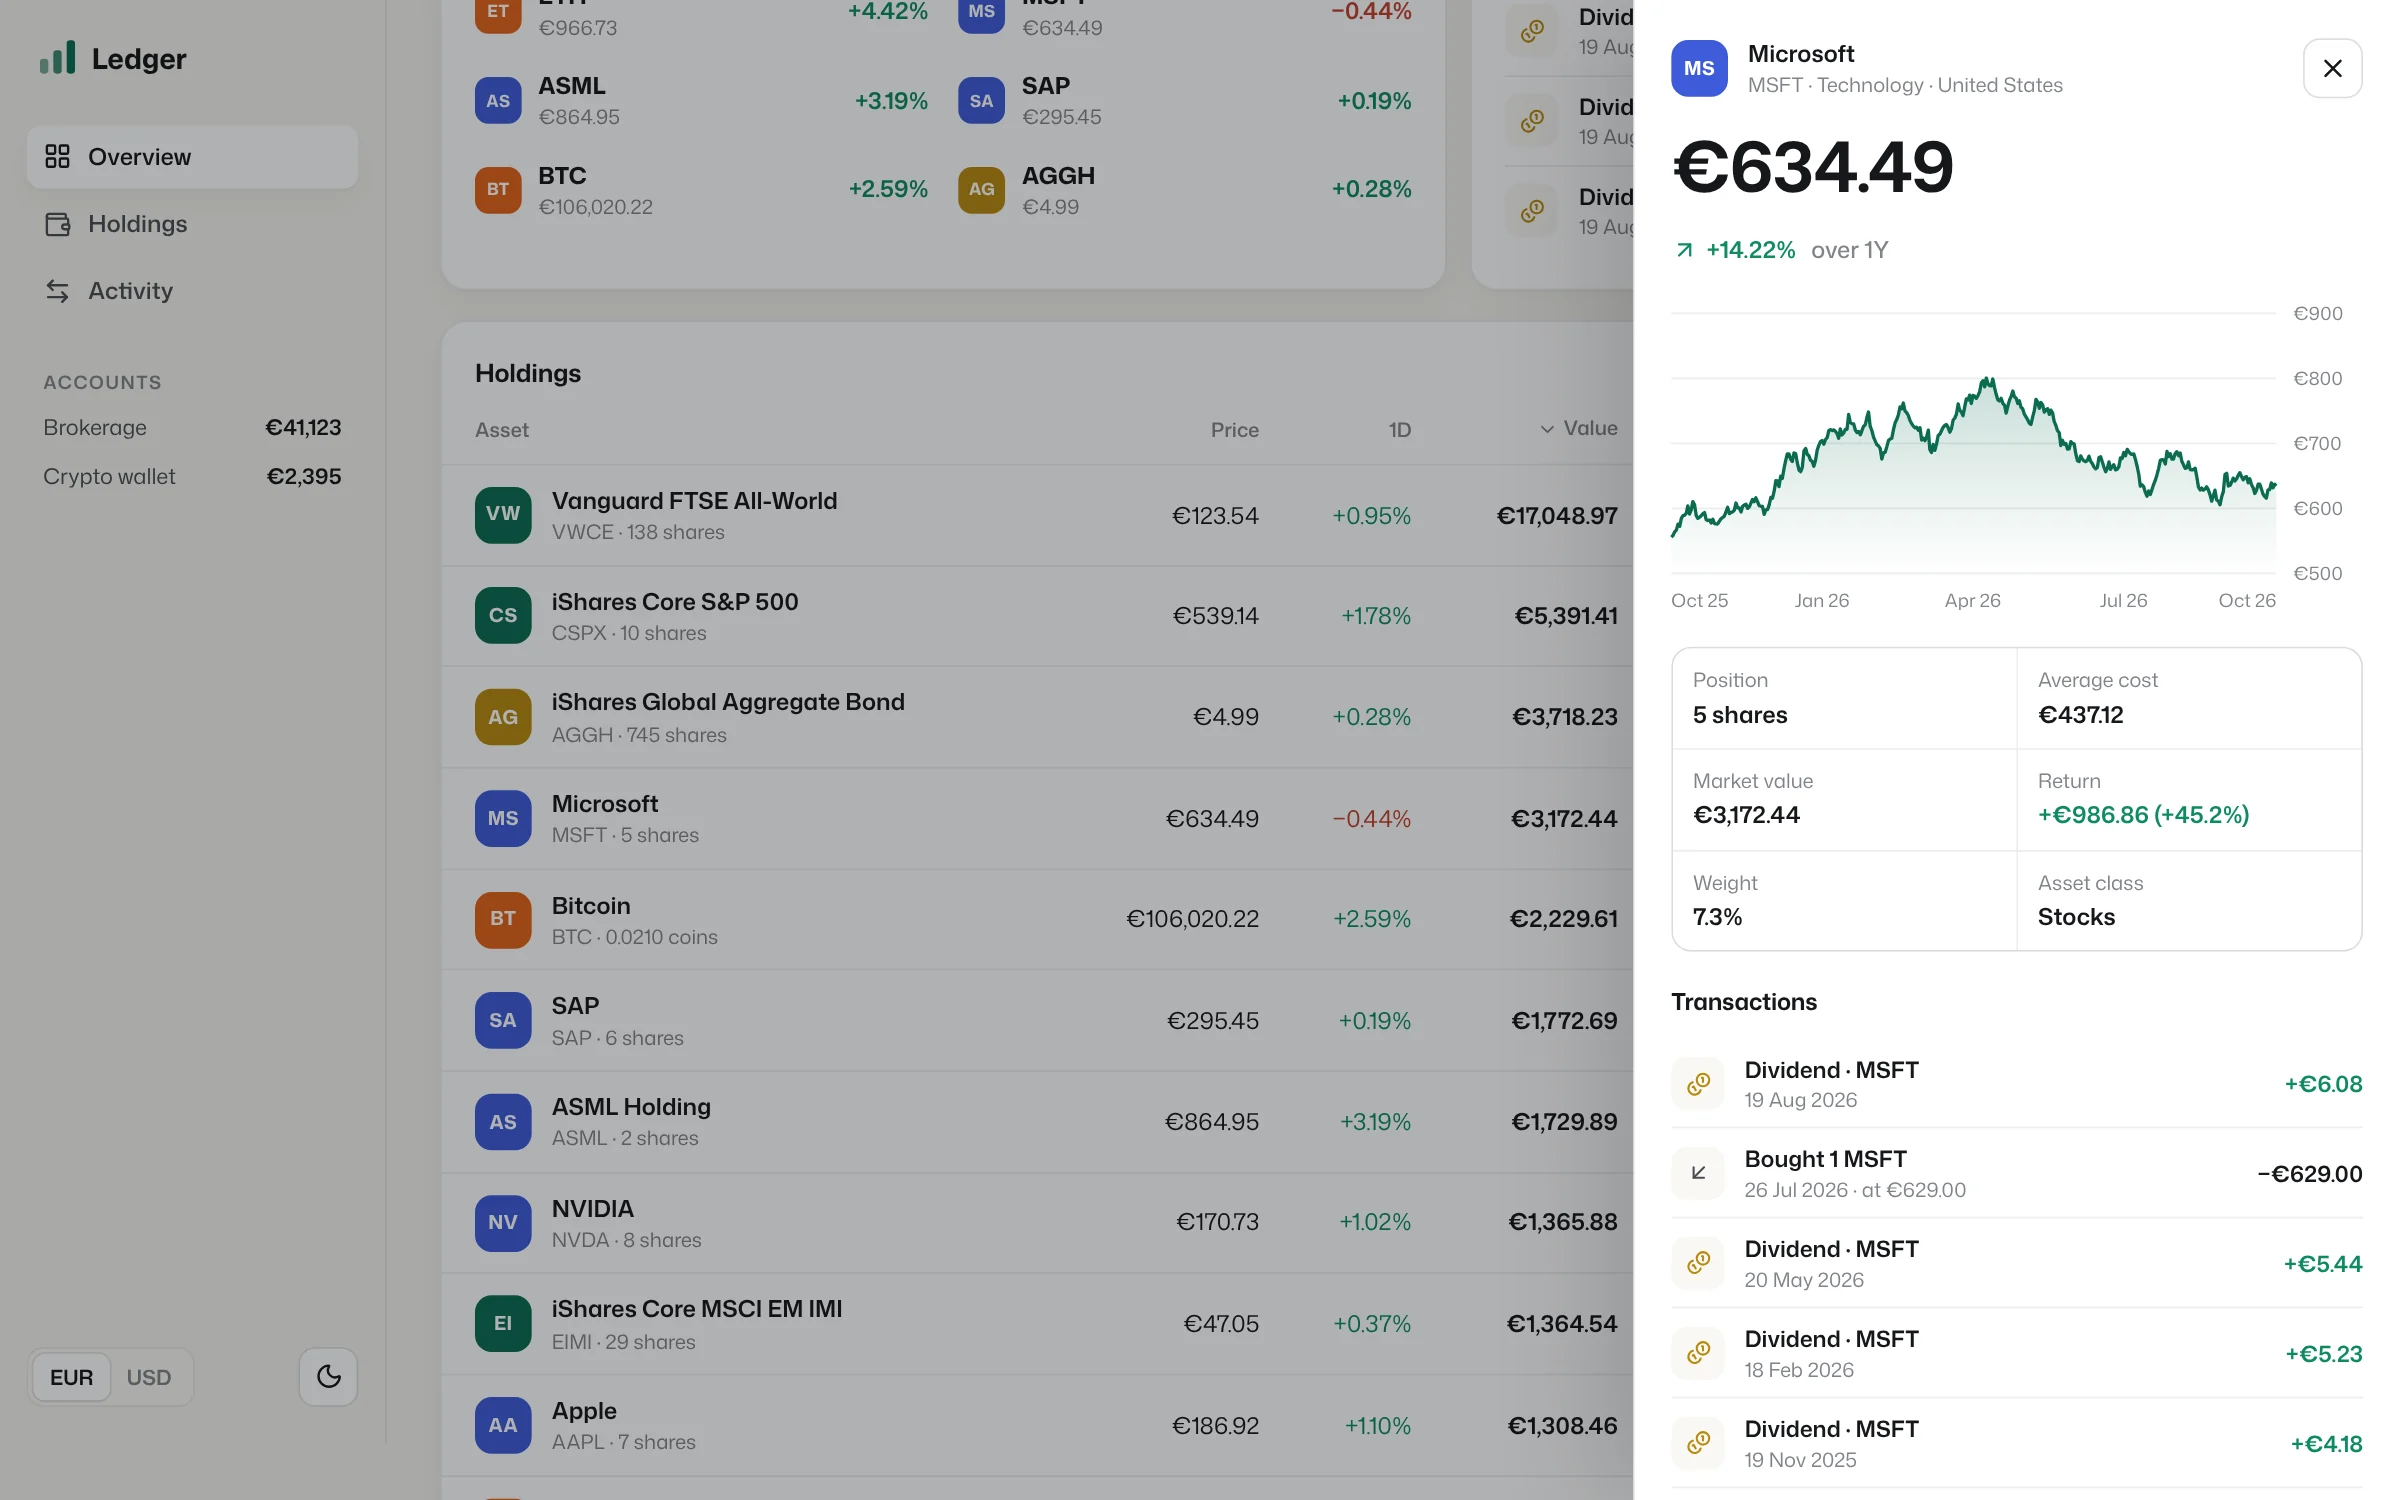Click the NV icon for NVIDIA
The width and height of the screenshot is (2400, 1500).
click(x=503, y=1223)
